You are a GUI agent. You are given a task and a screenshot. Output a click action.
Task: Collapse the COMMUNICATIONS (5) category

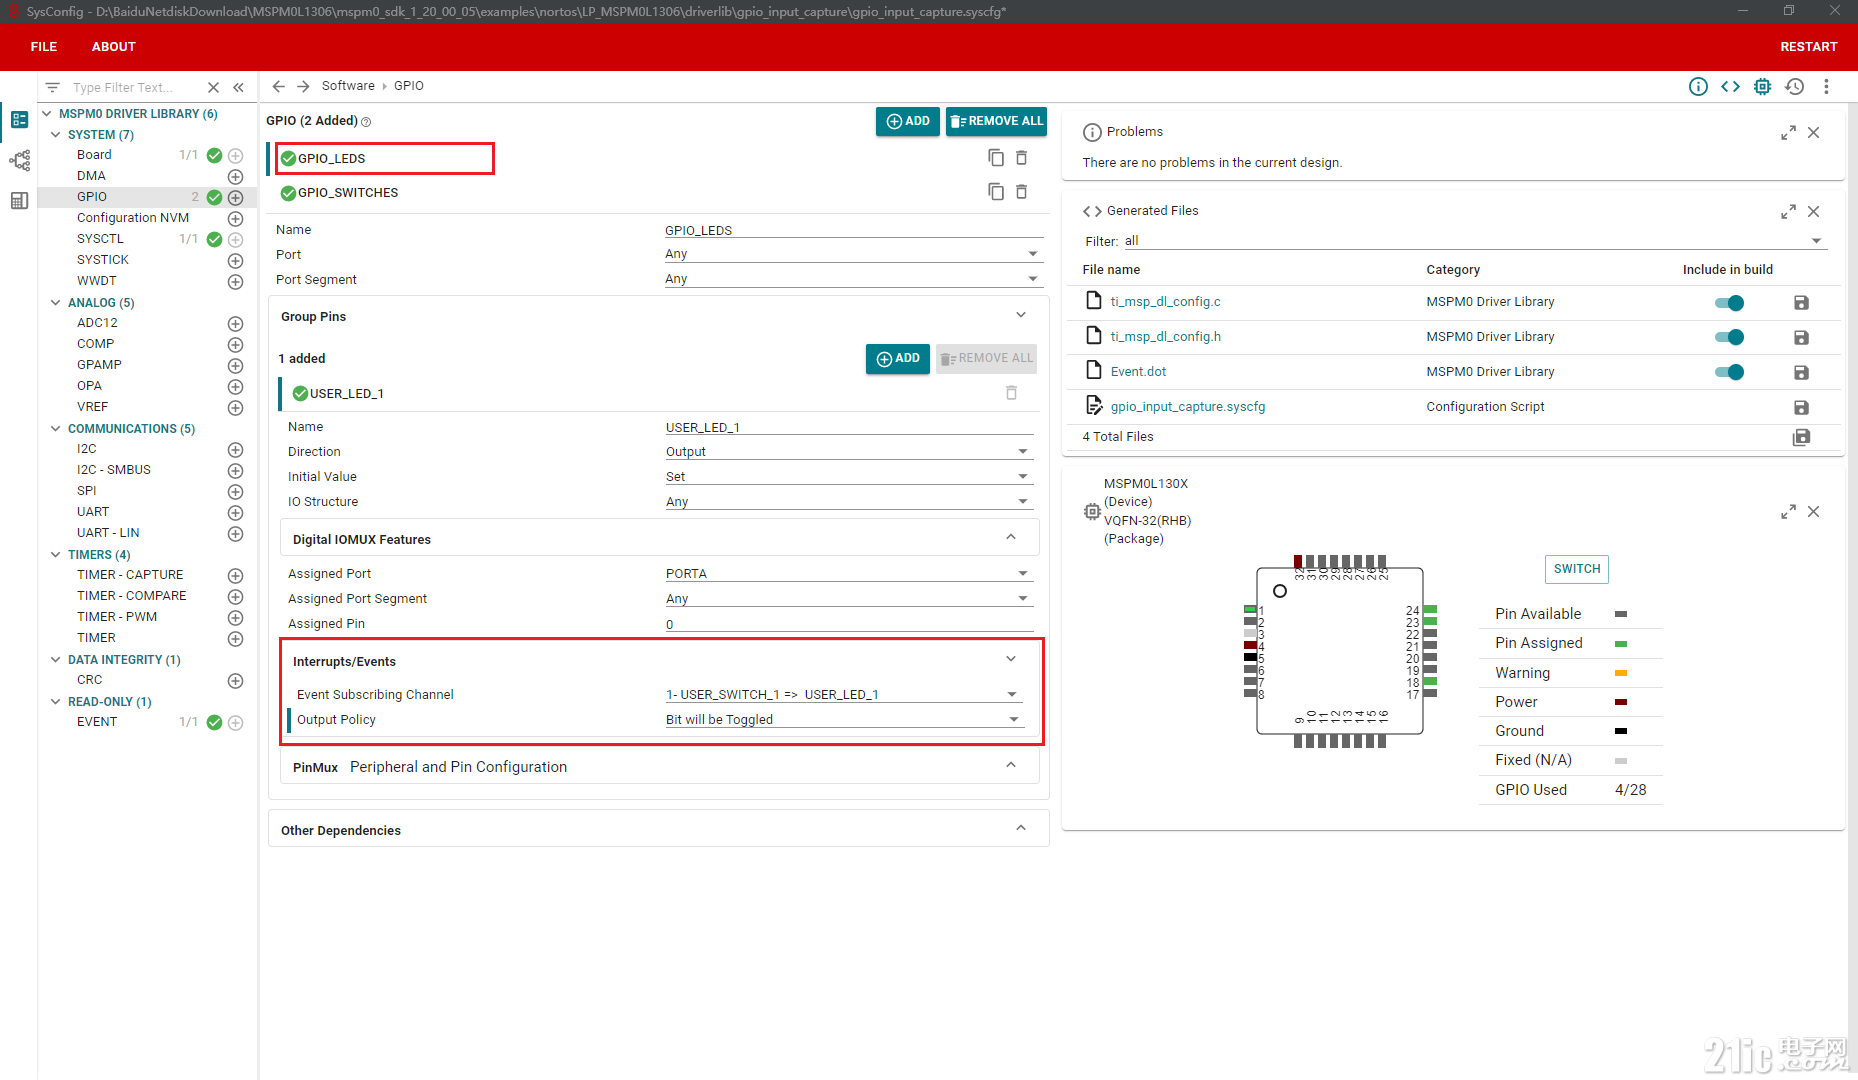click(x=56, y=428)
